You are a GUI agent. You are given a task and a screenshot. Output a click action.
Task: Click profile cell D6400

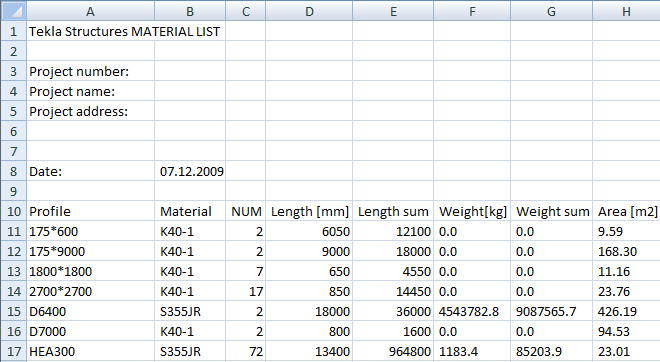[x=90, y=311]
